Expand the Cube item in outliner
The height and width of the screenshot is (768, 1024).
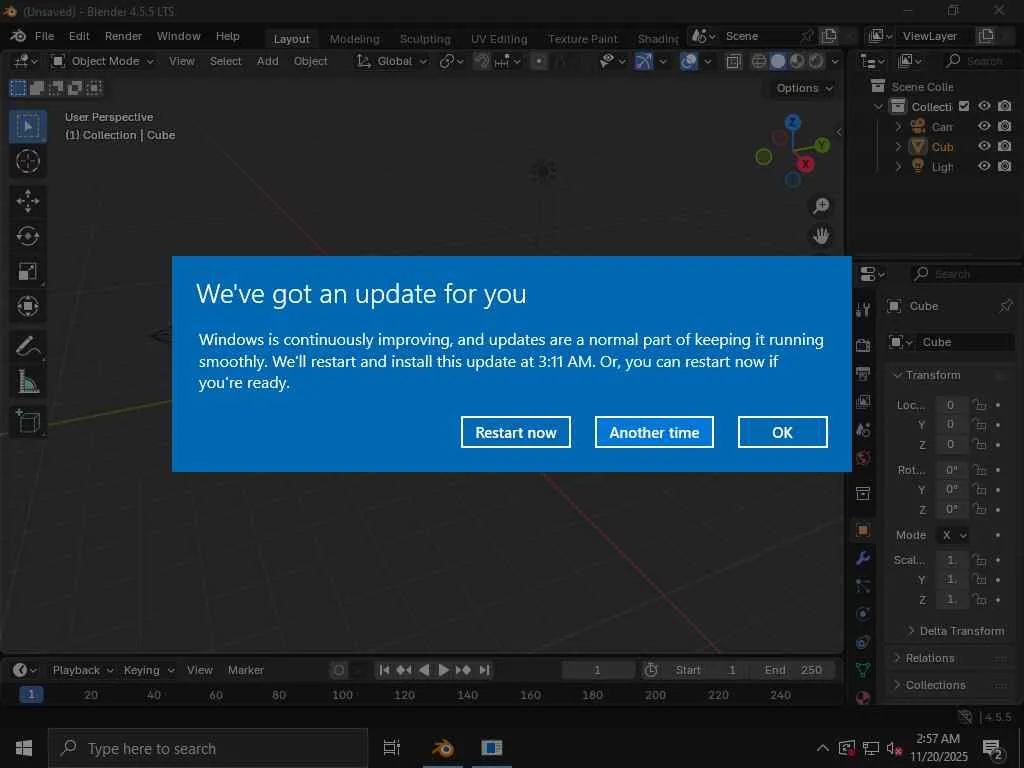pyautogui.click(x=898, y=146)
